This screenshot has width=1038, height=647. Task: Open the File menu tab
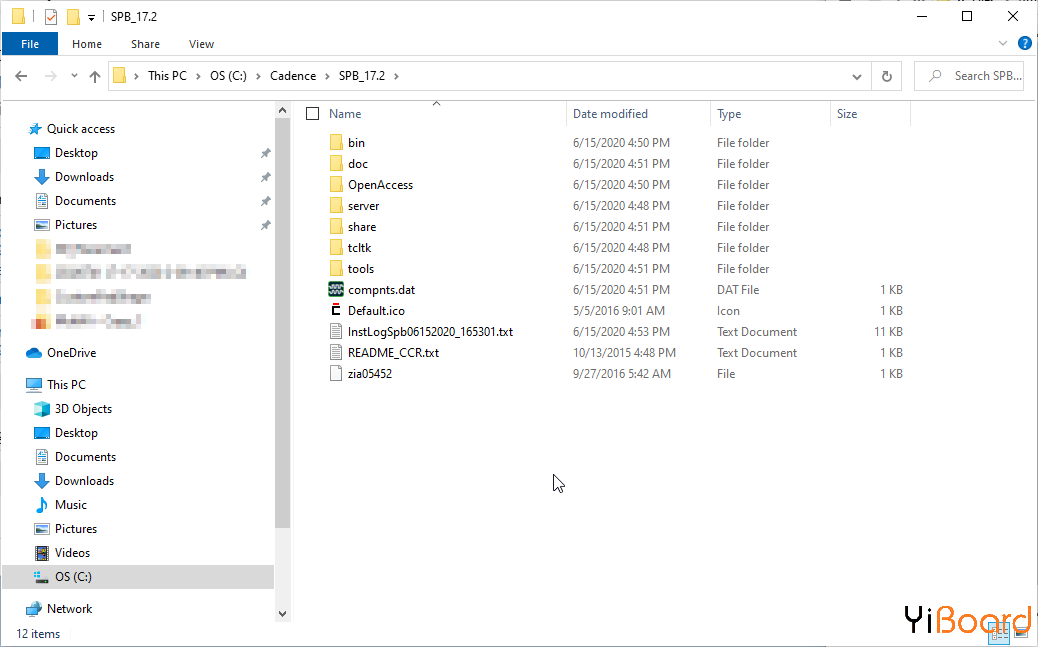pos(30,44)
